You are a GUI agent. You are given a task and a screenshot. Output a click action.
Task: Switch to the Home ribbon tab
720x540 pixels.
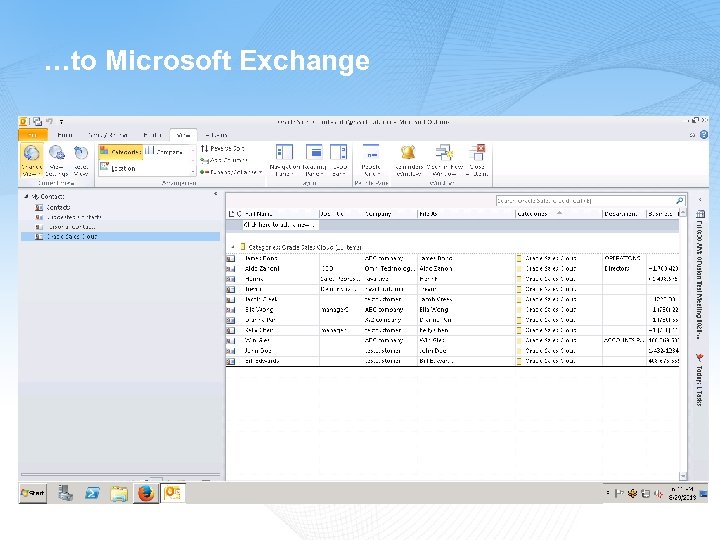point(64,134)
